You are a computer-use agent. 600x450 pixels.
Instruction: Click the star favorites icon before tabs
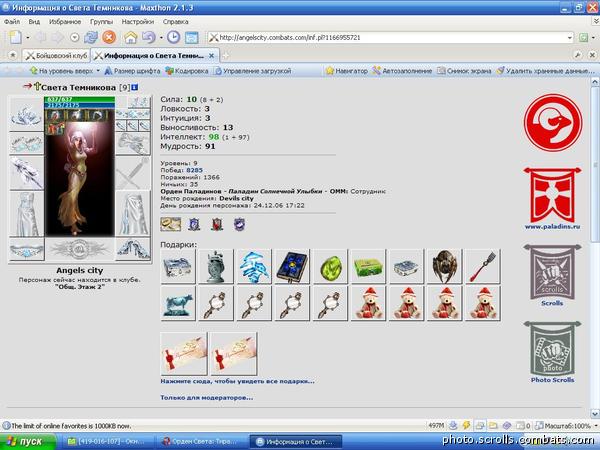[x=13, y=56]
